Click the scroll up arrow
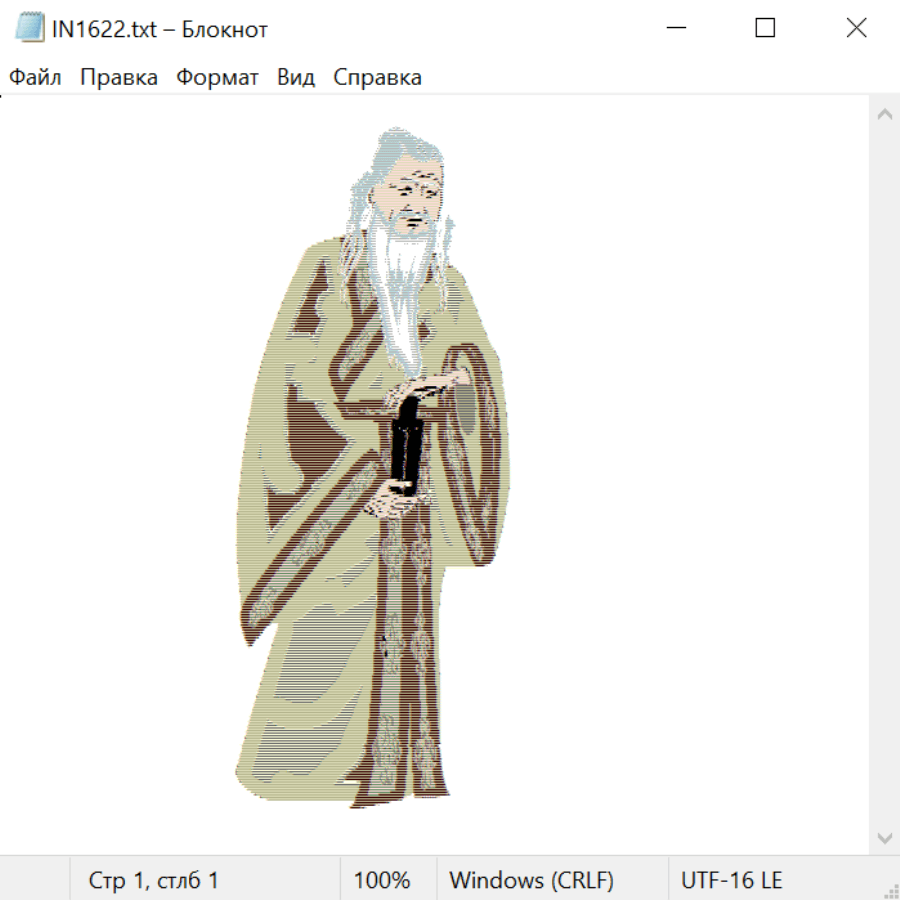 click(x=884, y=115)
